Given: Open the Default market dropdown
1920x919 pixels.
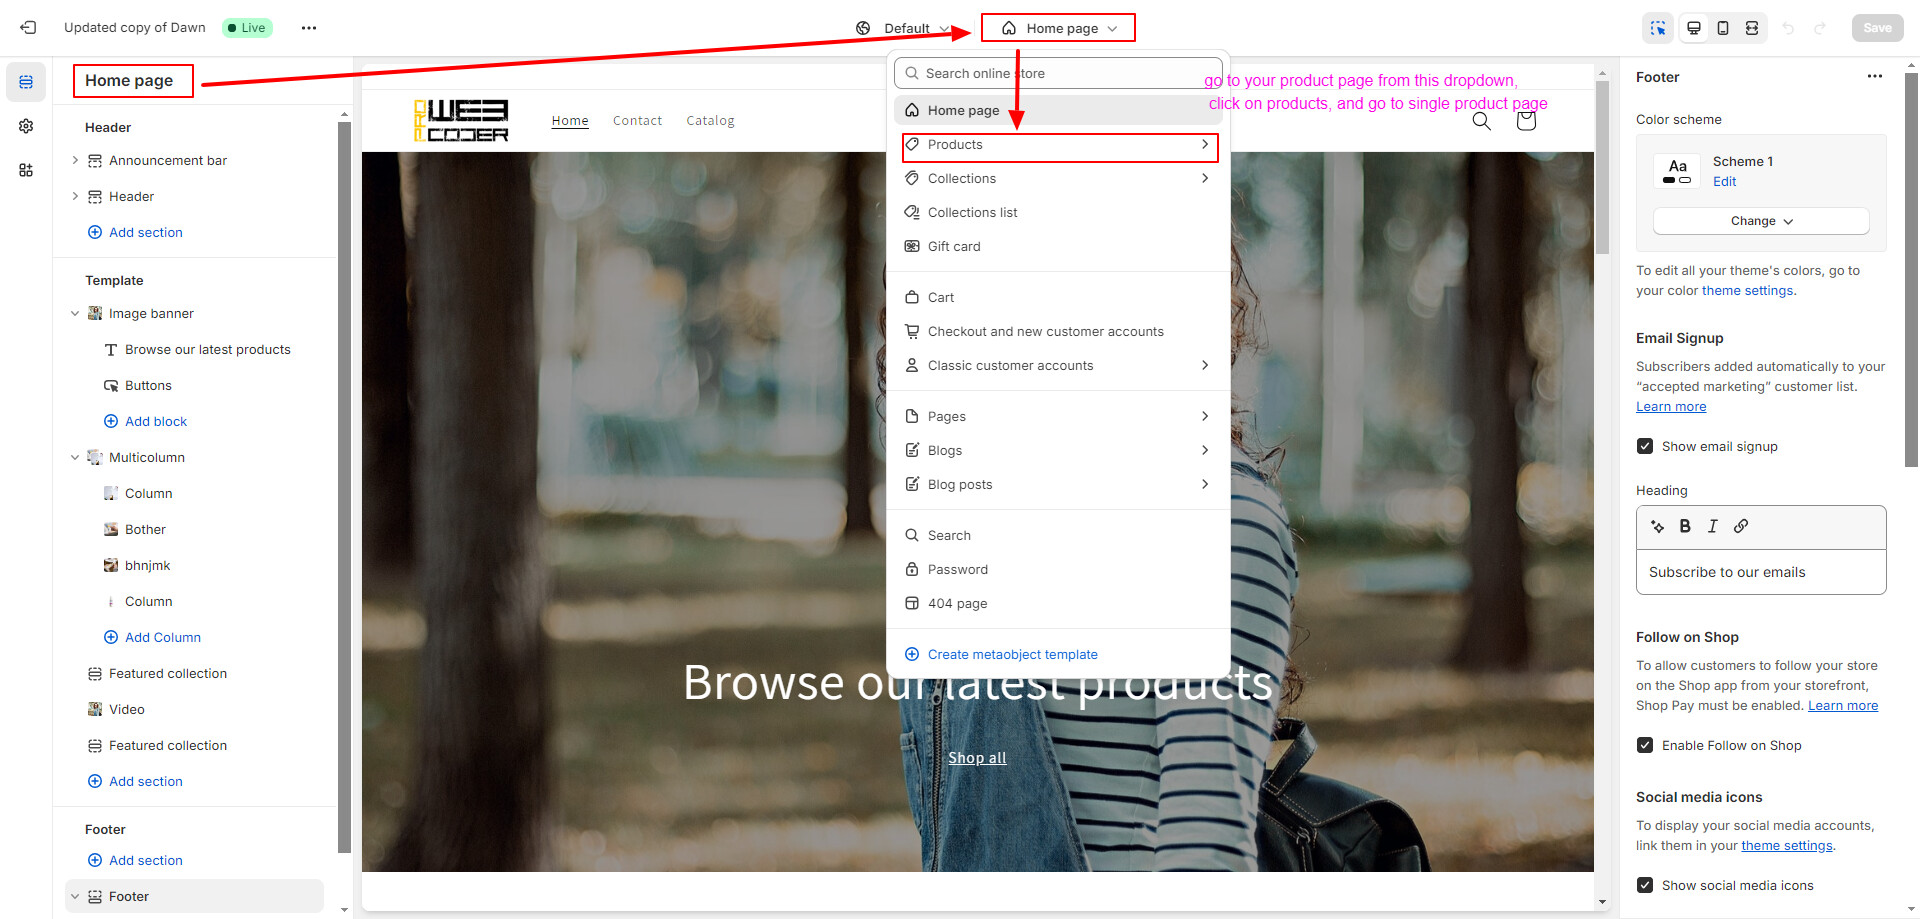Looking at the screenshot, I should [903, 28].
